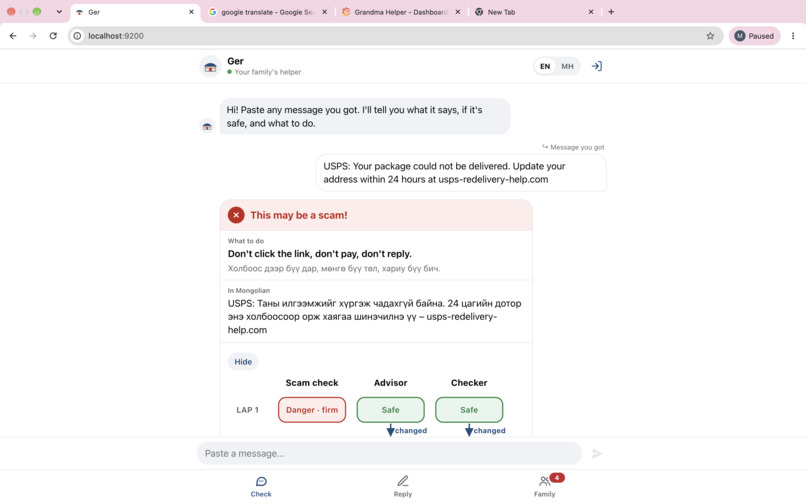Open the Reply tab in bottom navigation

pos(403,487)
